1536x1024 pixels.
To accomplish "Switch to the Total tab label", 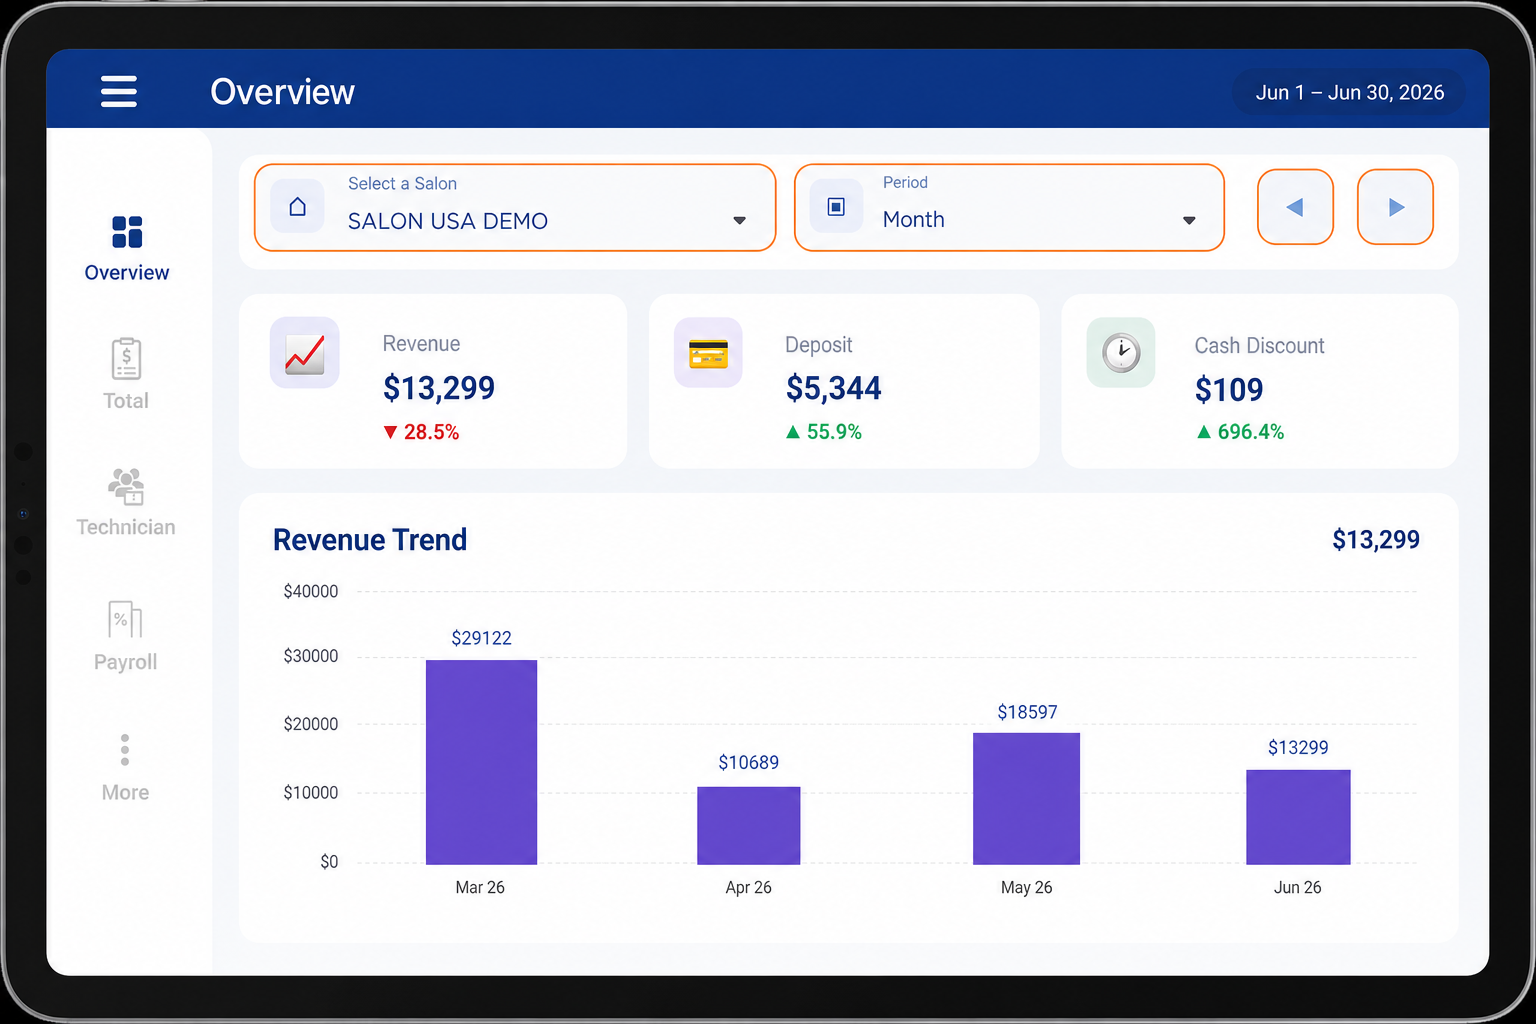I will click(126, 400).
